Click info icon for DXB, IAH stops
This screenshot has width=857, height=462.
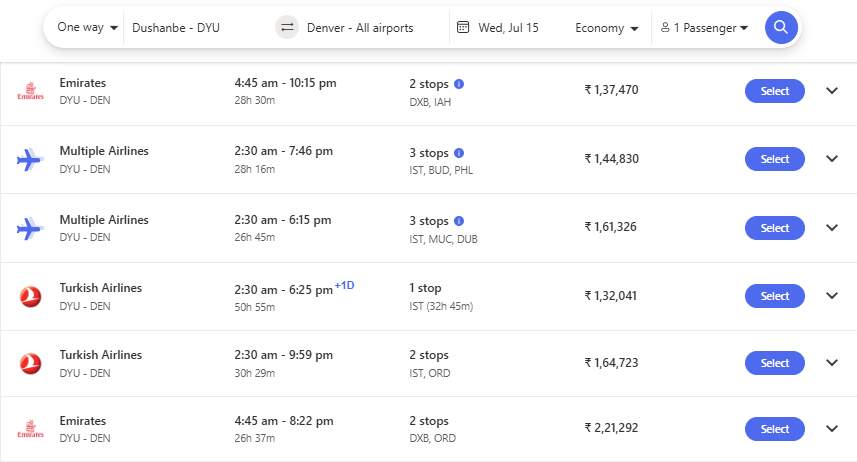(x=459, y=84)
